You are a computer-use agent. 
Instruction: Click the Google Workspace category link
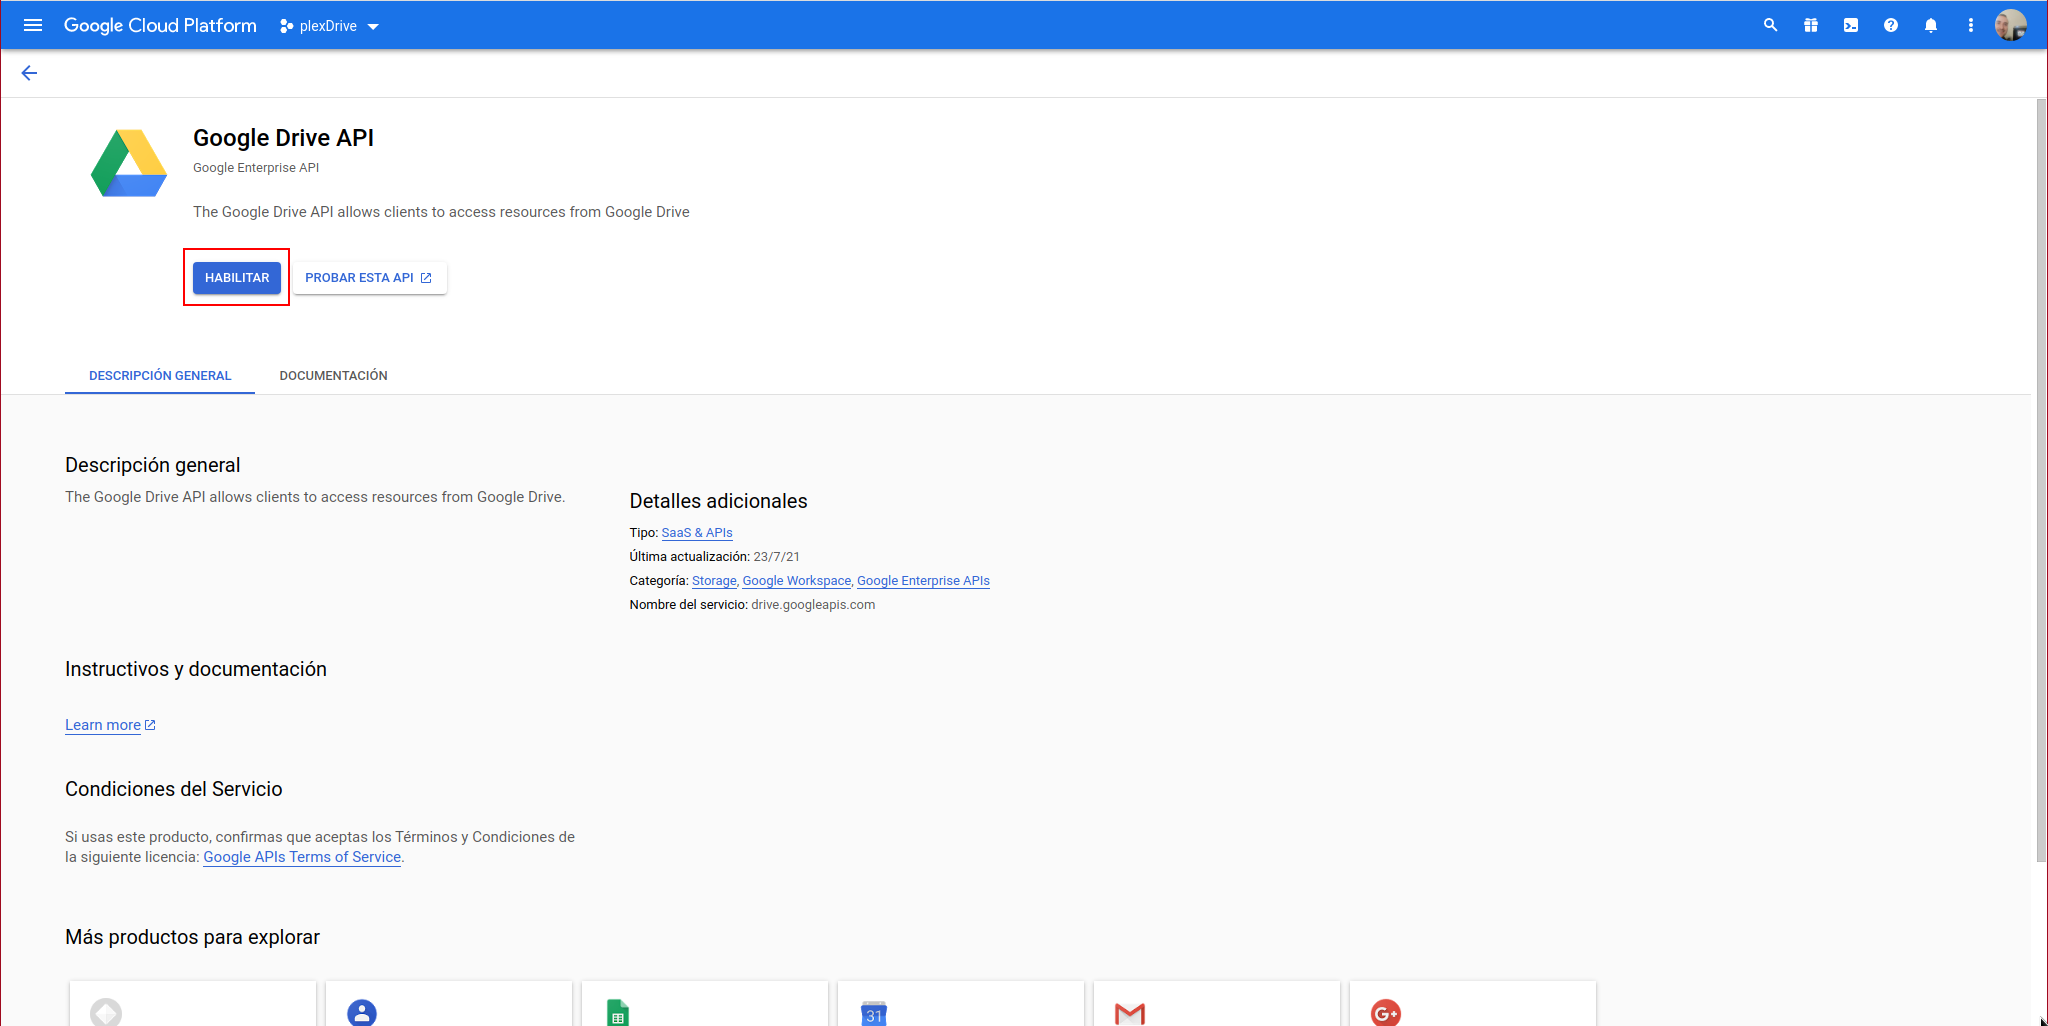tap(796, 581)
